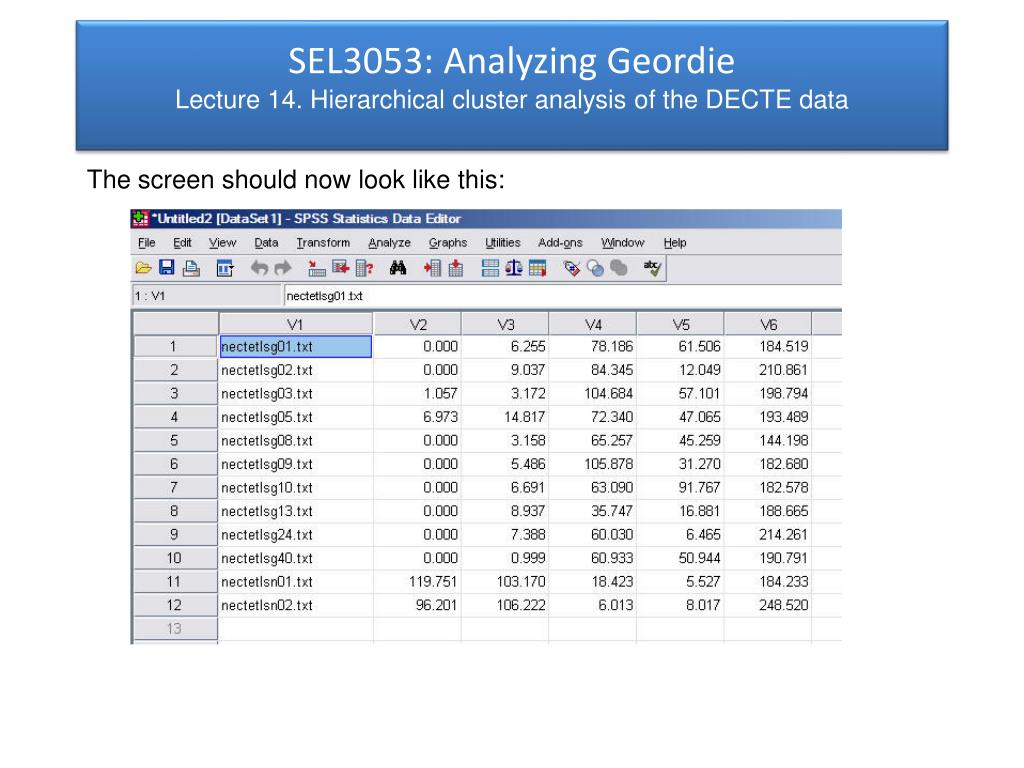Select the V3 column header
Image resolution: width=1024 pixels, height=768 pixels.
pos(505,325)
